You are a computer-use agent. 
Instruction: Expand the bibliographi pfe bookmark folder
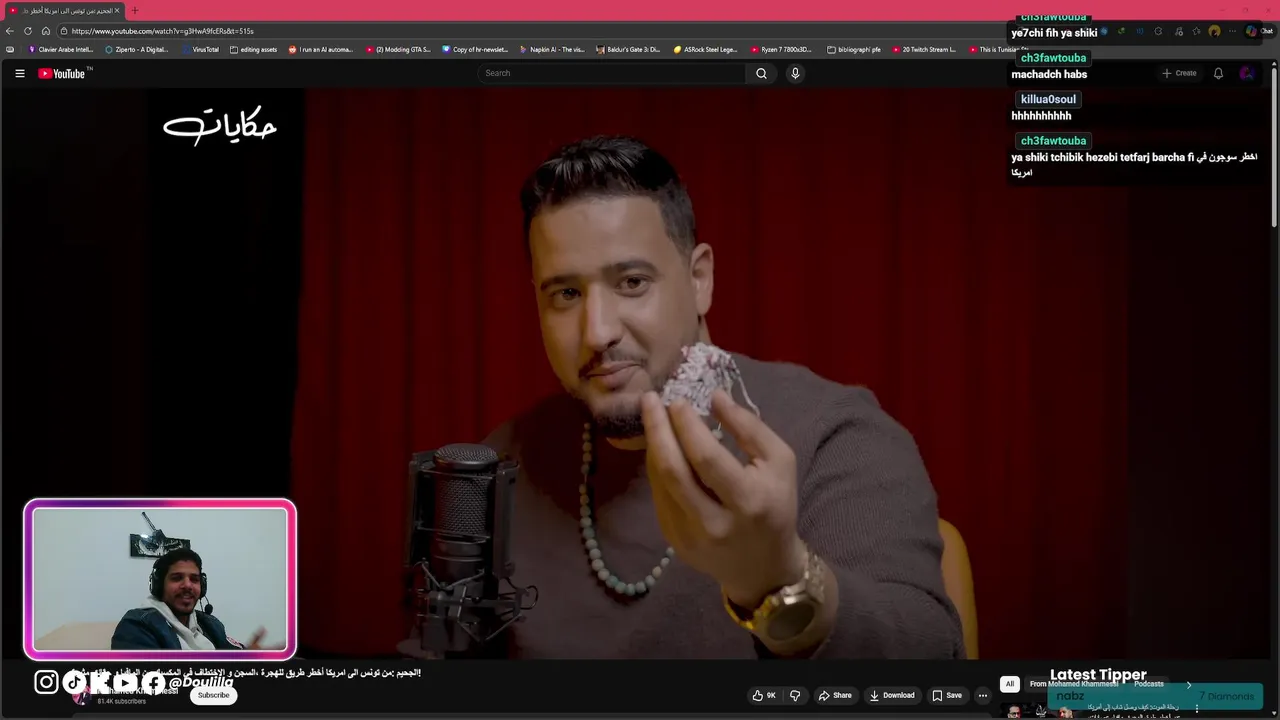854,49
